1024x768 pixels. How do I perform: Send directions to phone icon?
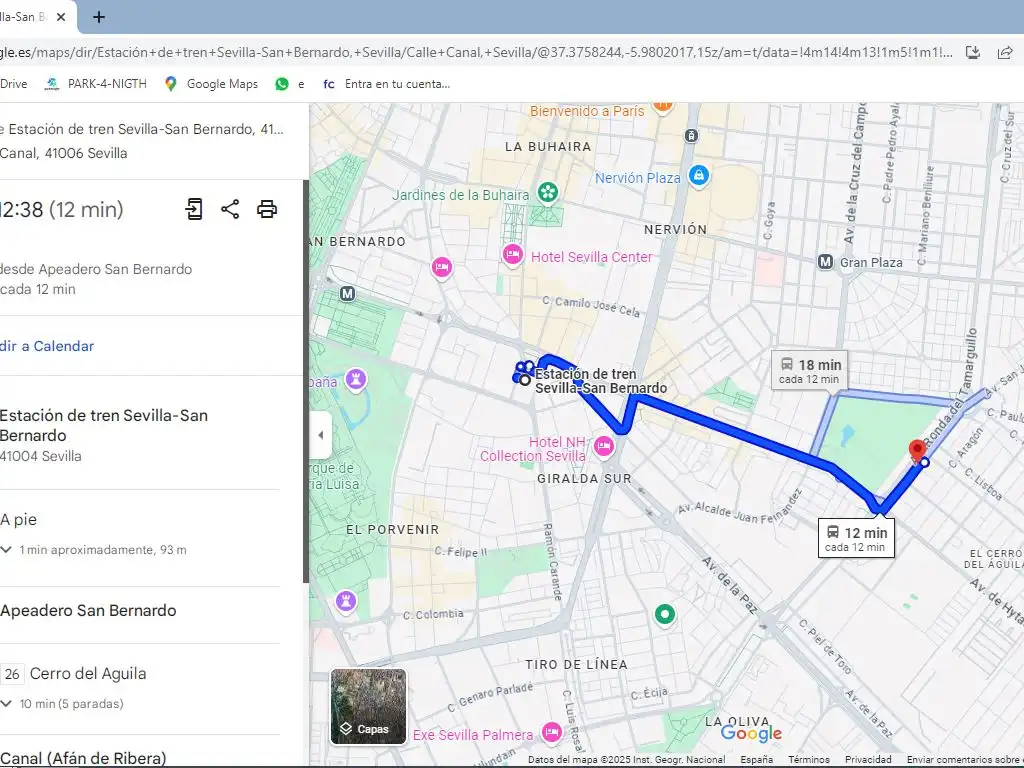pyautogui.click(x=194, y=209)
